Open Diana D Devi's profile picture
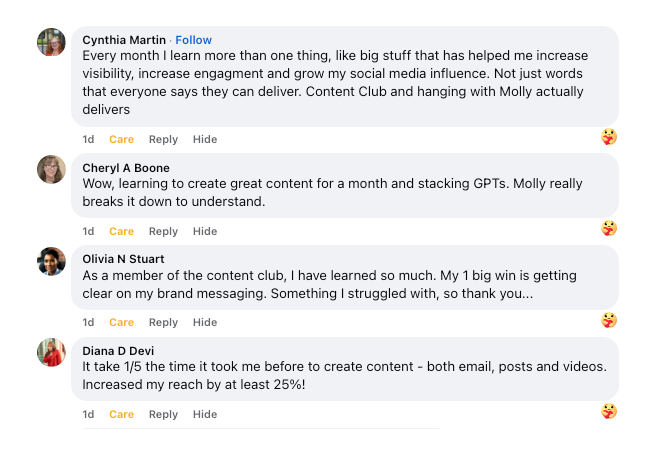 tap(51, 352)
